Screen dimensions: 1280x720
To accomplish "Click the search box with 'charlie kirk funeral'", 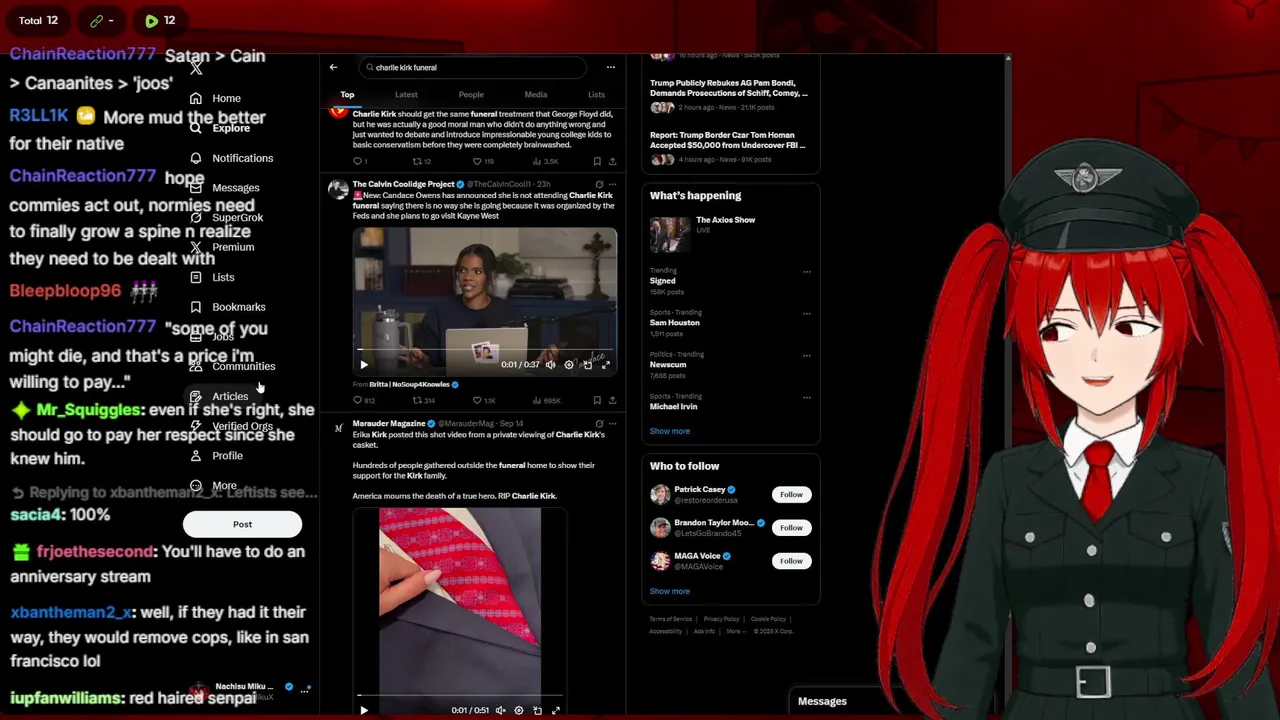I will point(472,67).
